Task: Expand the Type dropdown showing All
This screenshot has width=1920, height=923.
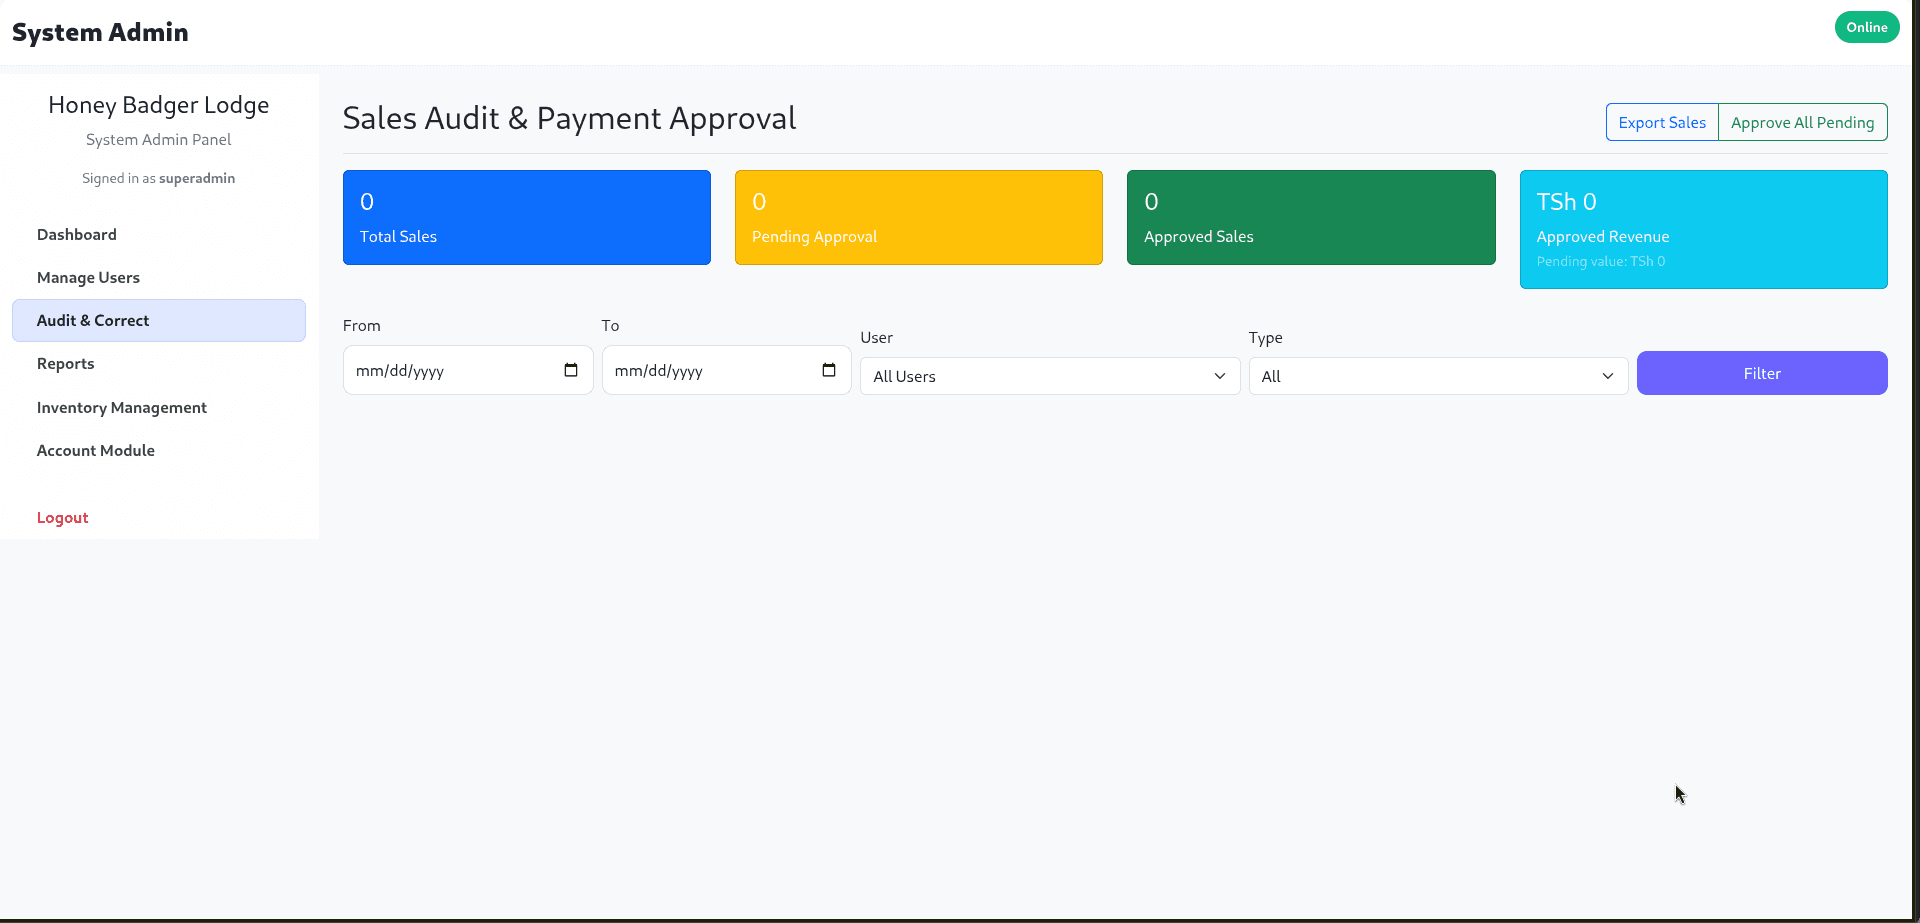Action: (1437, 376)
